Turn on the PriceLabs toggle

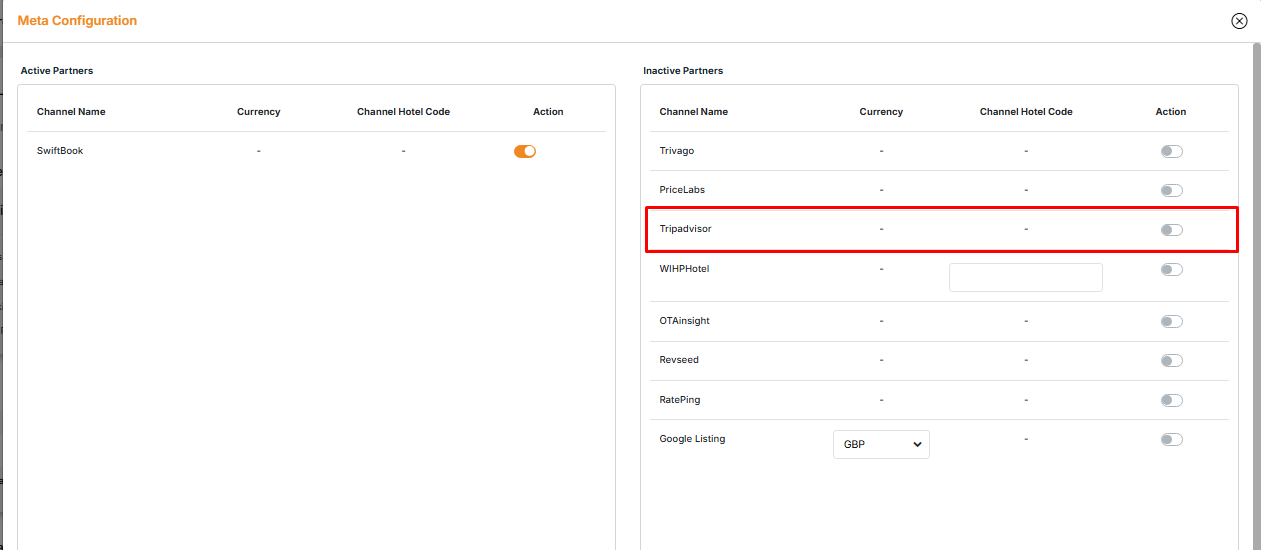pyautogui.click(x=1171, y=190)
